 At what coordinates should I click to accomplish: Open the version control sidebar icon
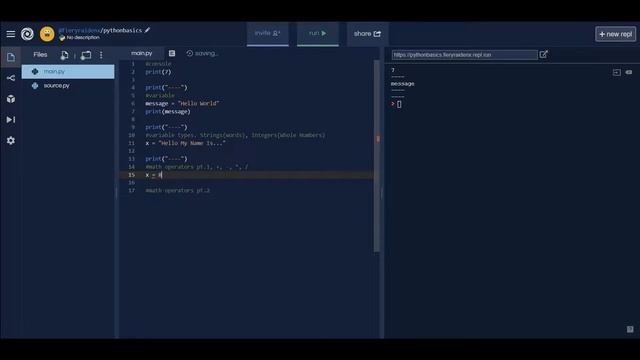11,78
